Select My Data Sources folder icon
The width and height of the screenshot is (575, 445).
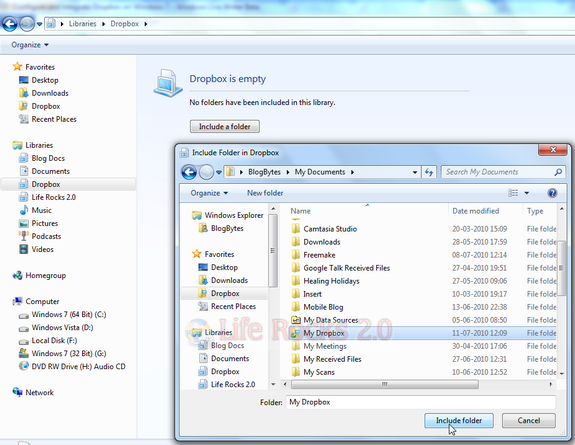[296, 320]
